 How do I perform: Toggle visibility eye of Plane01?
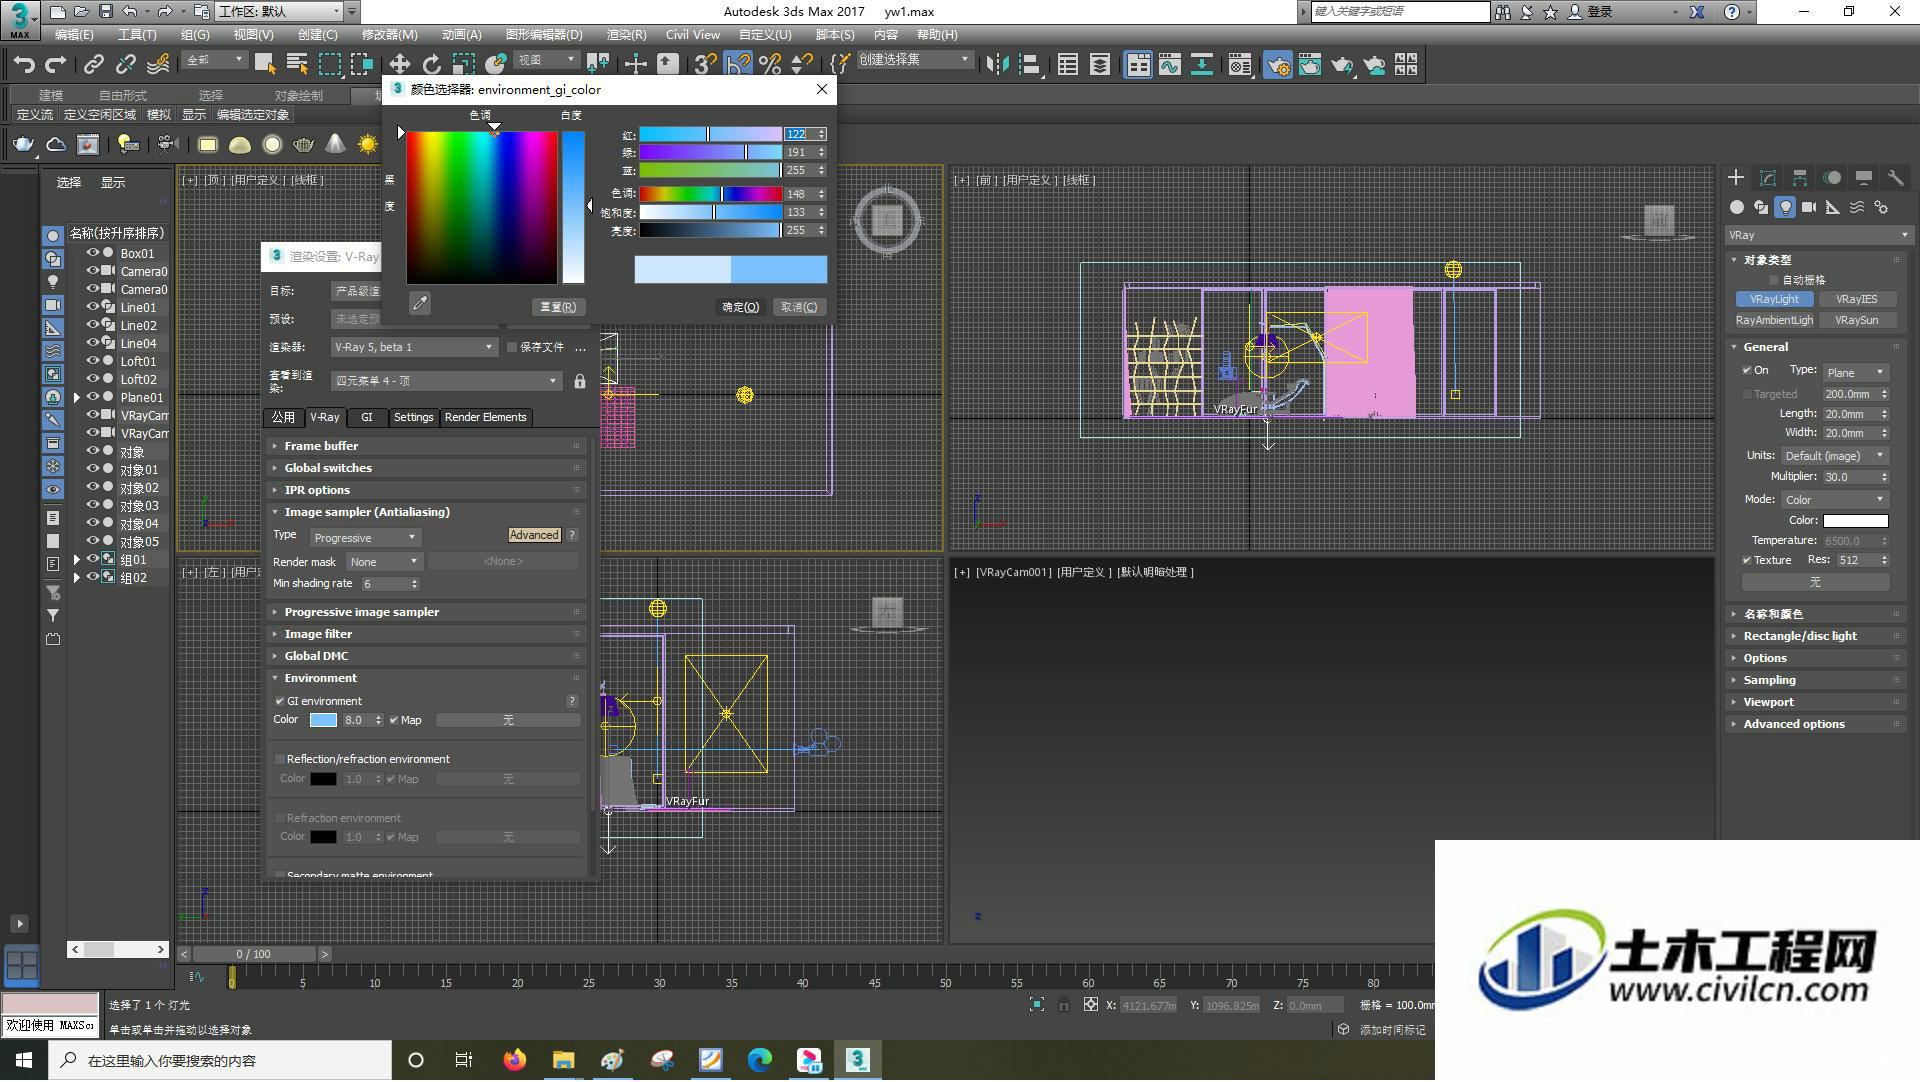[x=92, y=397]
